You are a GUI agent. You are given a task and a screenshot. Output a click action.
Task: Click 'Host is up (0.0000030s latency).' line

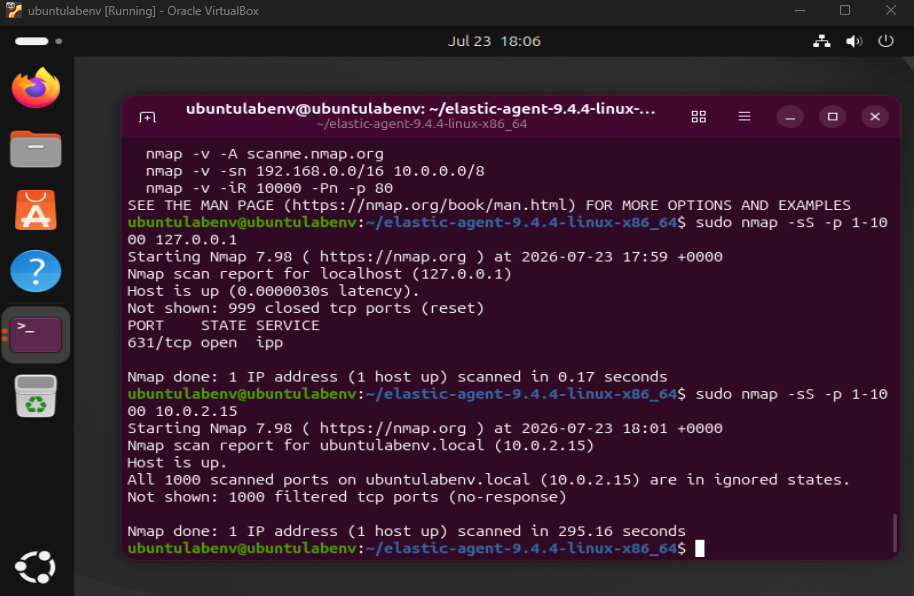tap(273, 291)
